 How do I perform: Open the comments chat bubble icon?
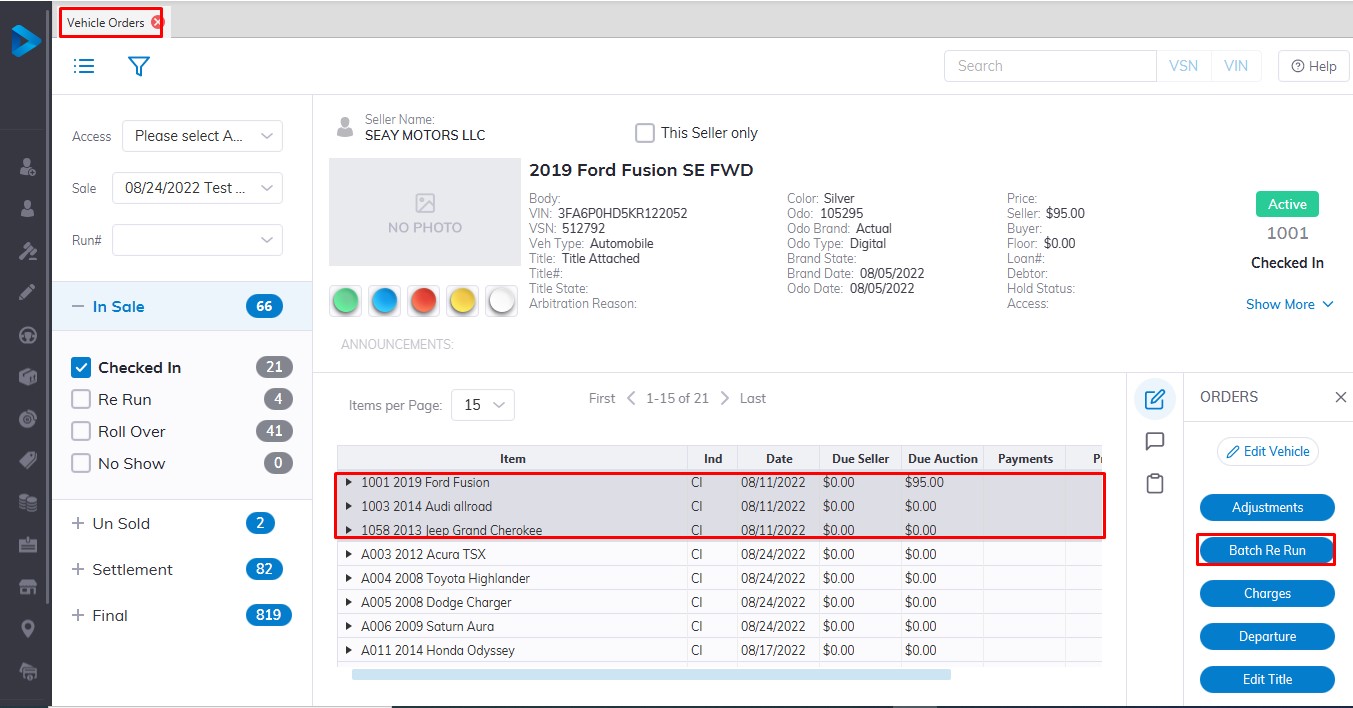click(x=1154, y=441)
